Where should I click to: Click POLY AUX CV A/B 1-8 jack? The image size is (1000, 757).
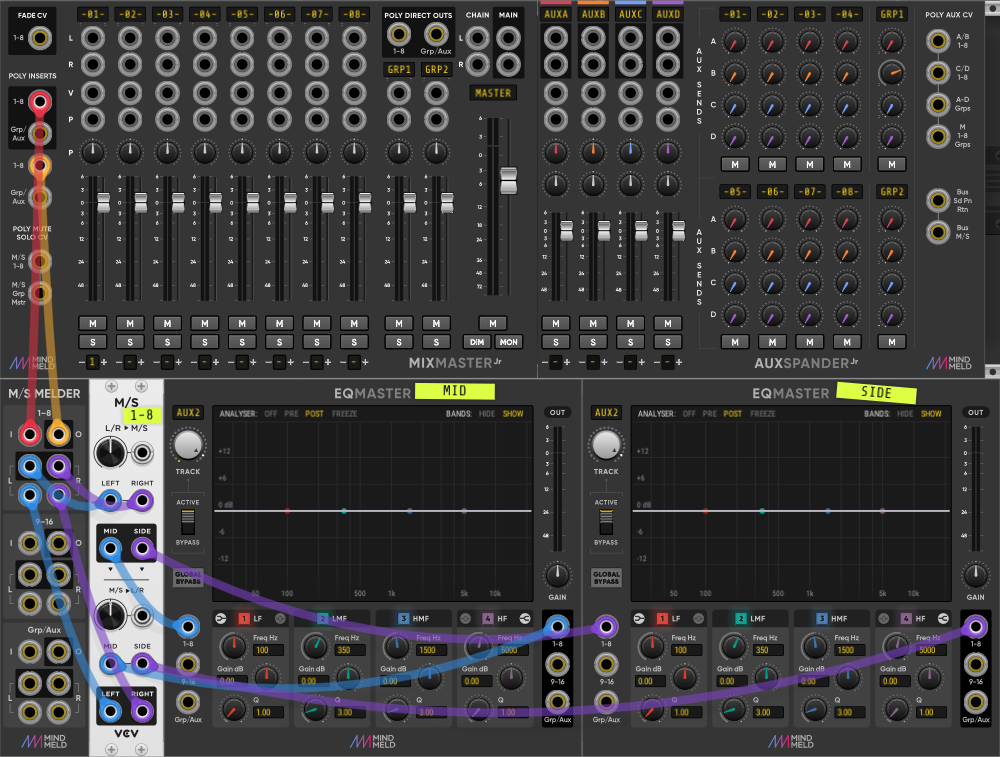click(938, 41)
